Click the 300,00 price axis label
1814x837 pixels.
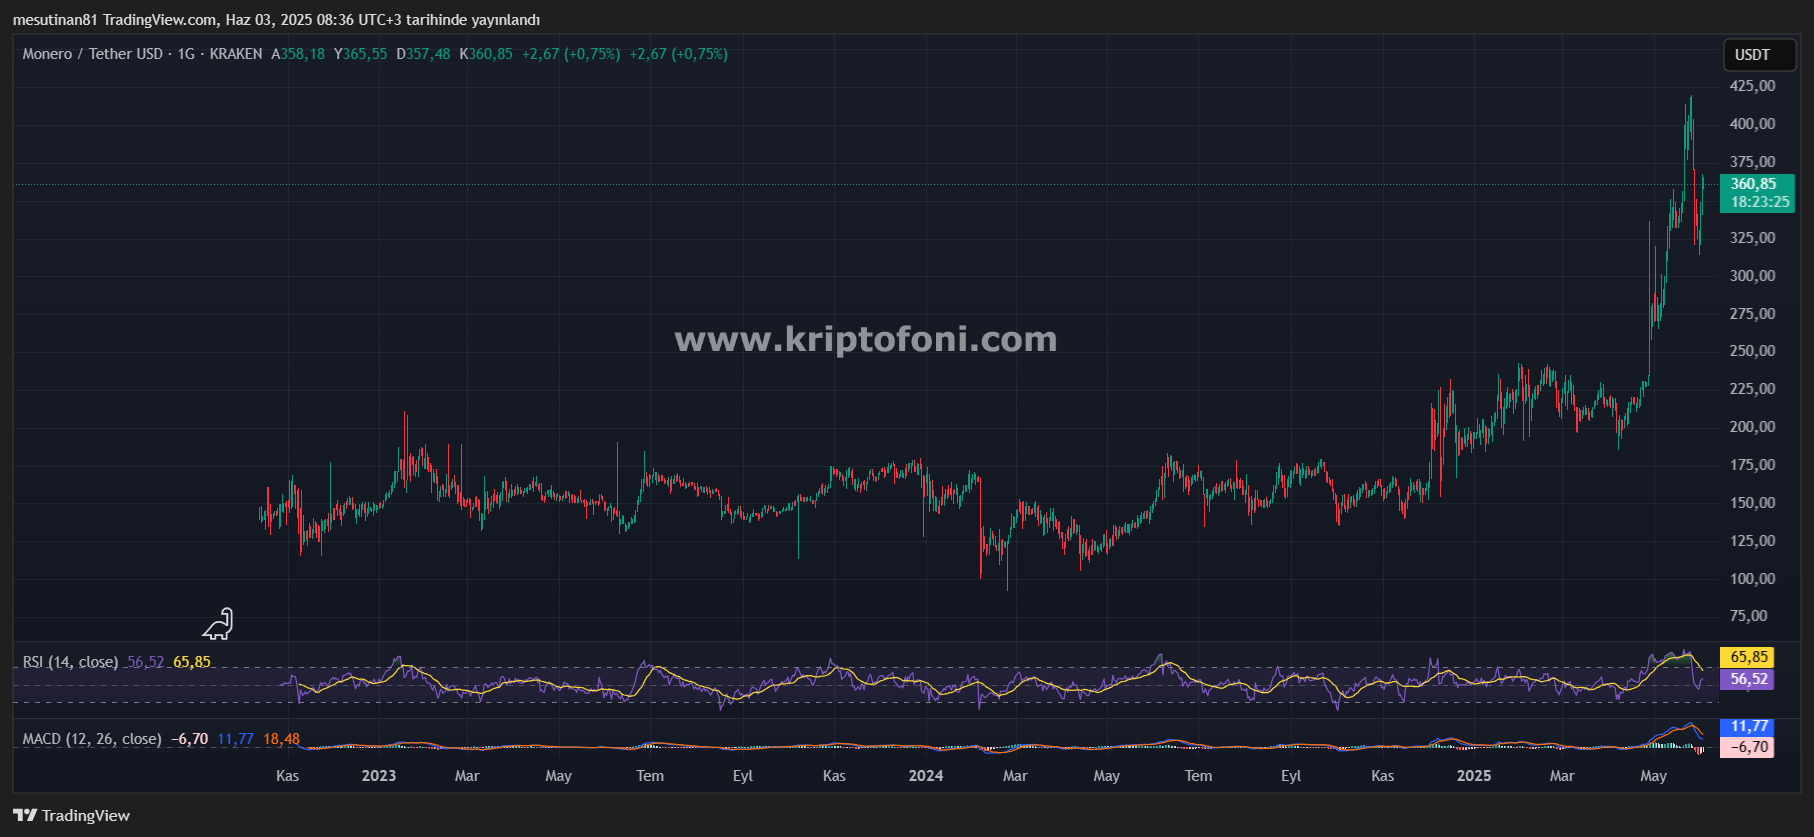pyautogui.click(x=1752, y=276)
